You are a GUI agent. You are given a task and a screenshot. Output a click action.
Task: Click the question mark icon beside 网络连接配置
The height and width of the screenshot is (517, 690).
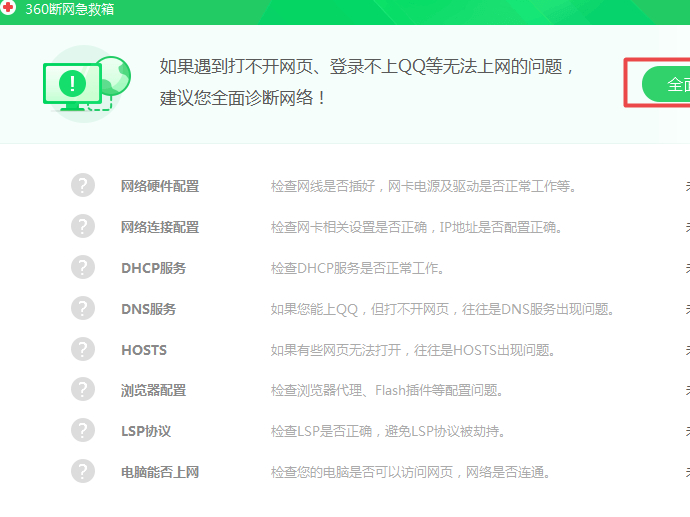coord(83,226)
